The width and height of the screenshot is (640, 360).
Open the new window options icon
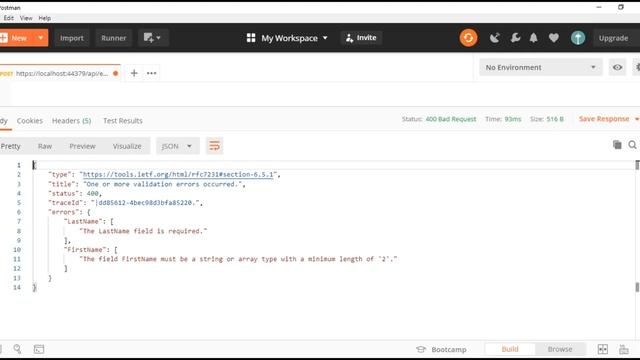coord(153,38)
